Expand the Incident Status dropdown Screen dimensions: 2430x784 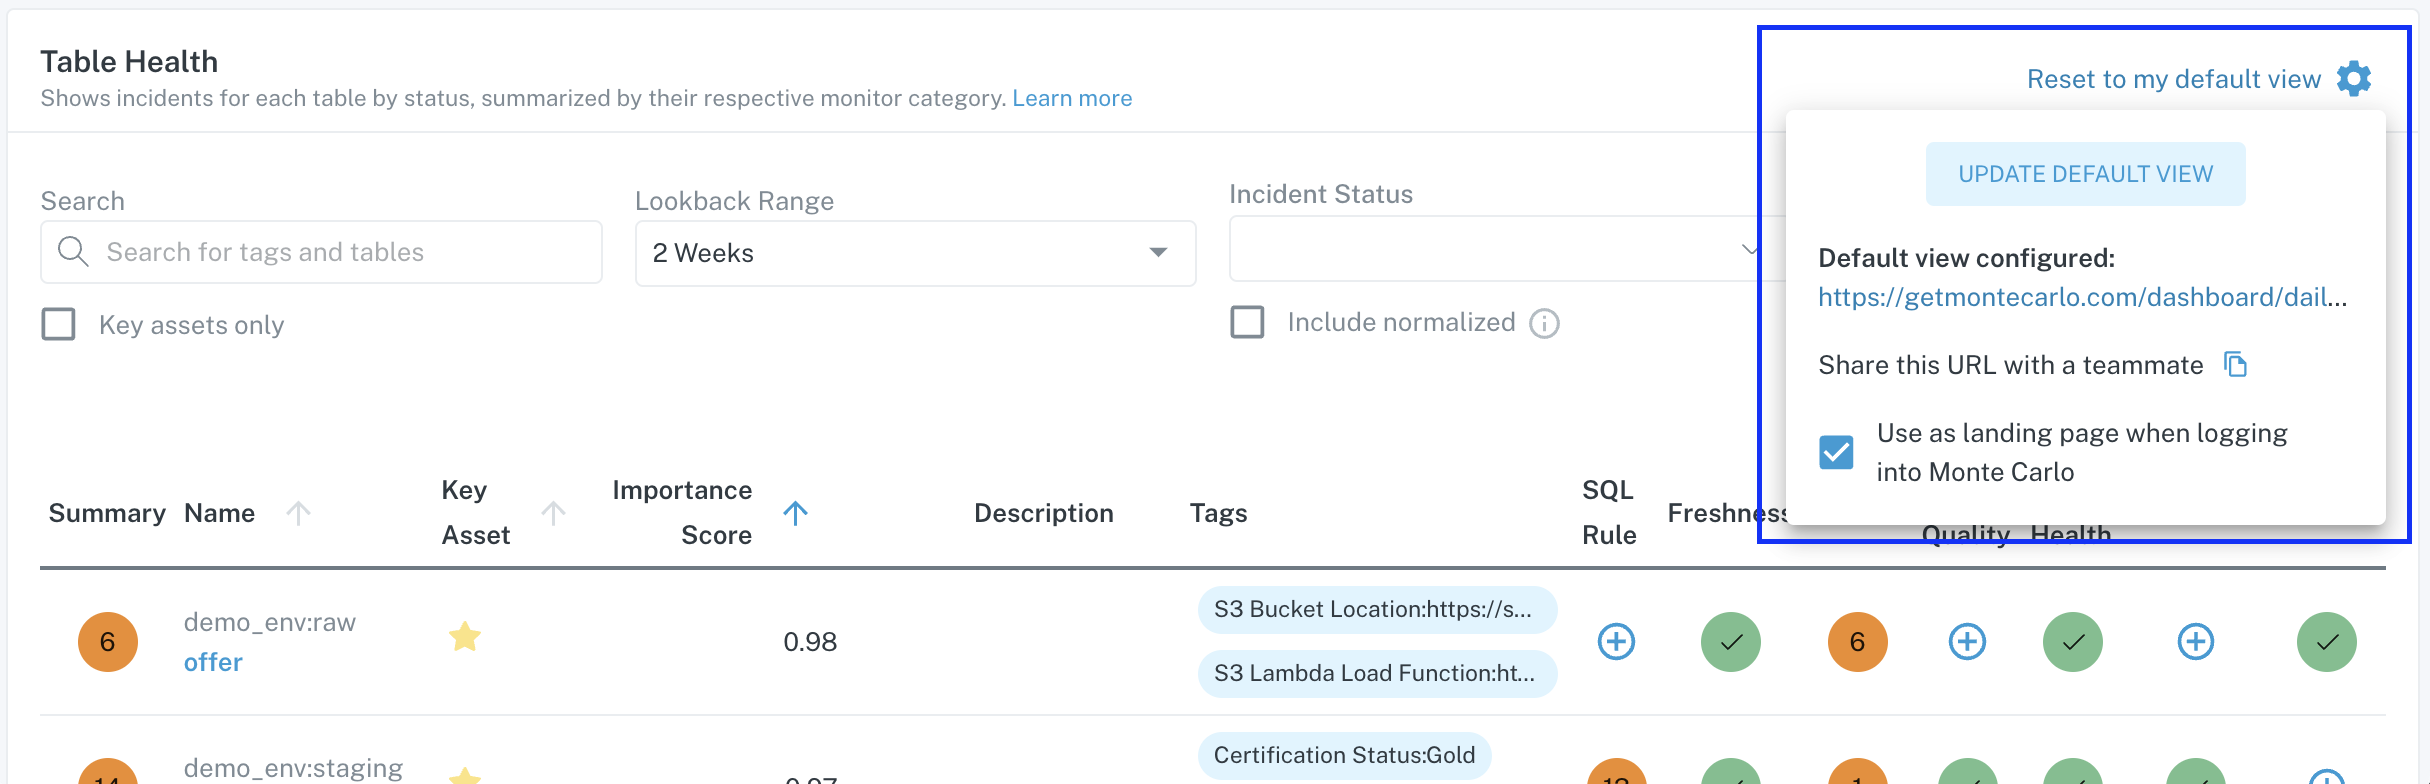tap(1500, 249)
